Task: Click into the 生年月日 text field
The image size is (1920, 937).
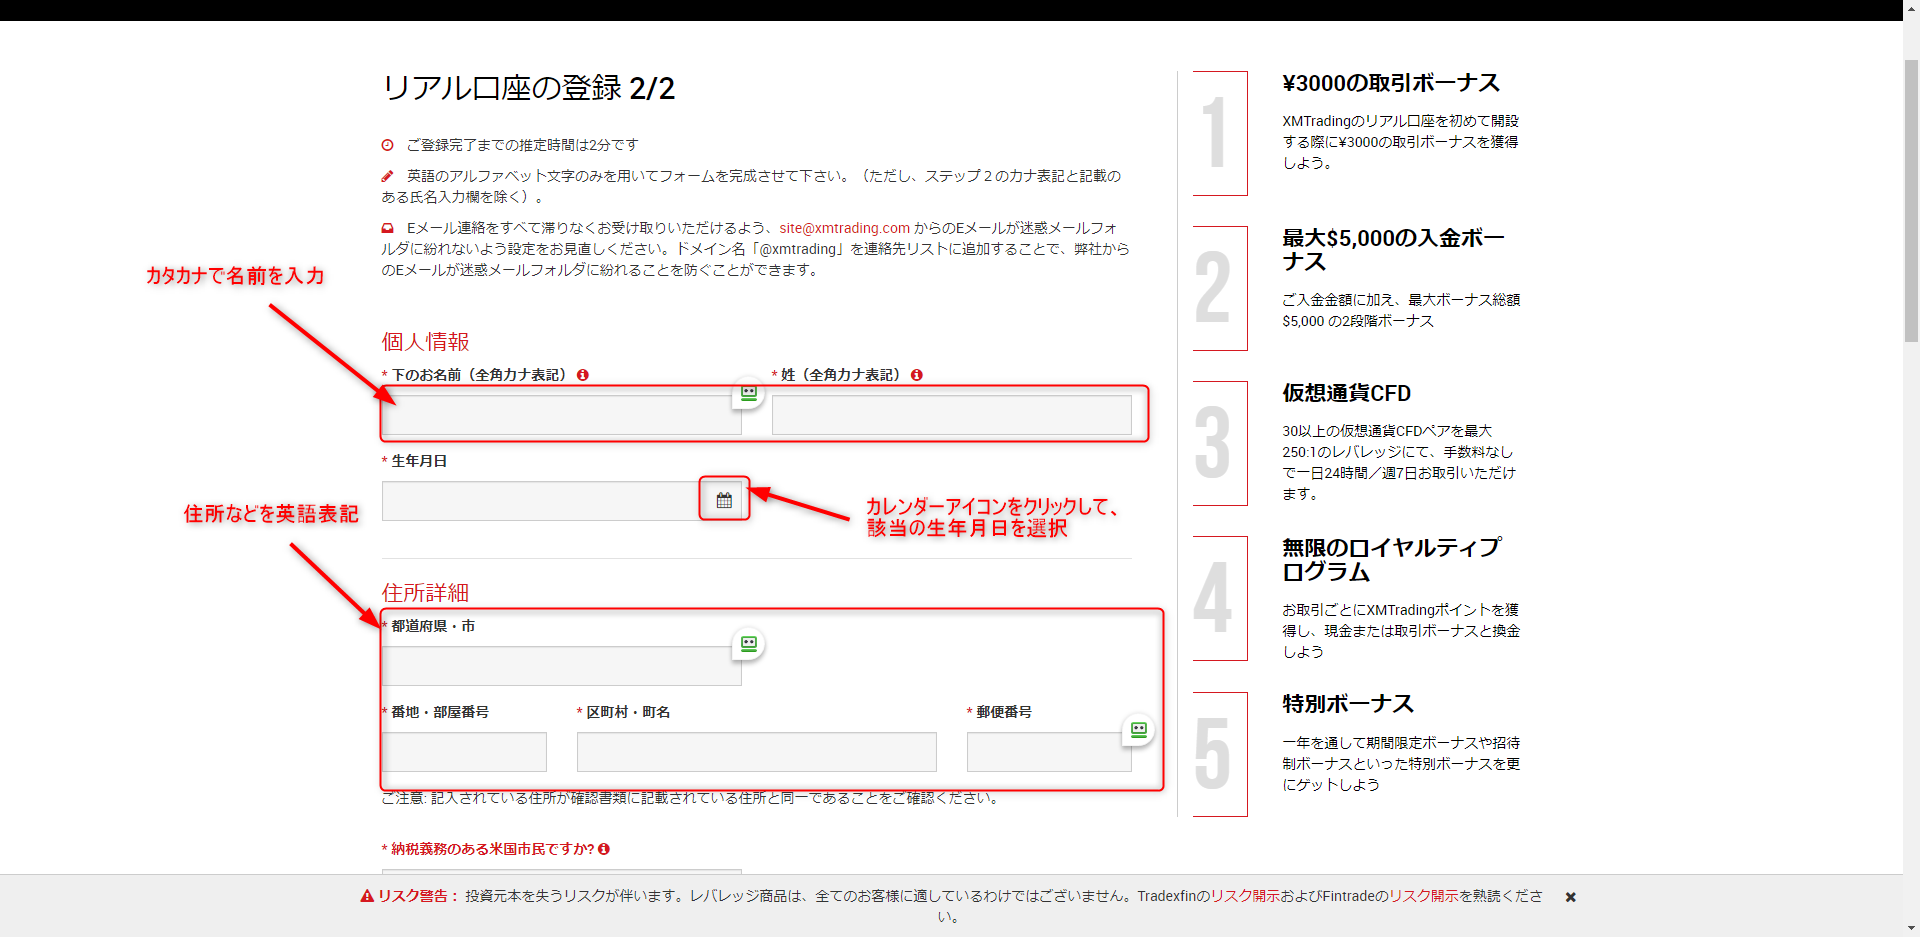Action: (540, 501)
